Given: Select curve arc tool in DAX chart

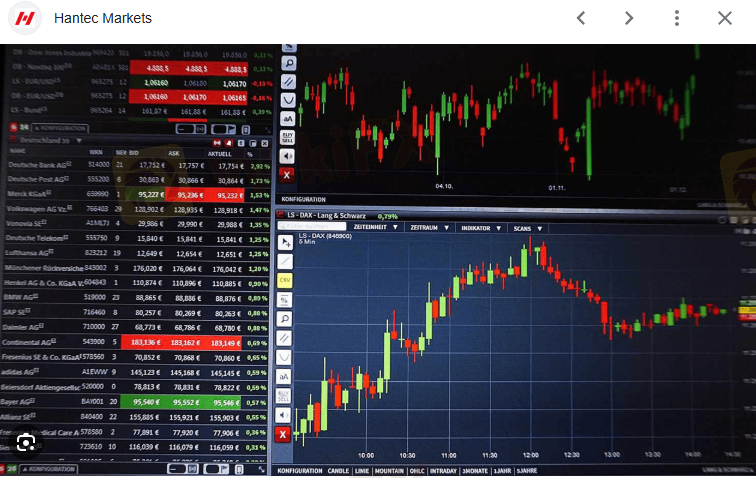Looking at the screenshot, I should coord(284,357).
